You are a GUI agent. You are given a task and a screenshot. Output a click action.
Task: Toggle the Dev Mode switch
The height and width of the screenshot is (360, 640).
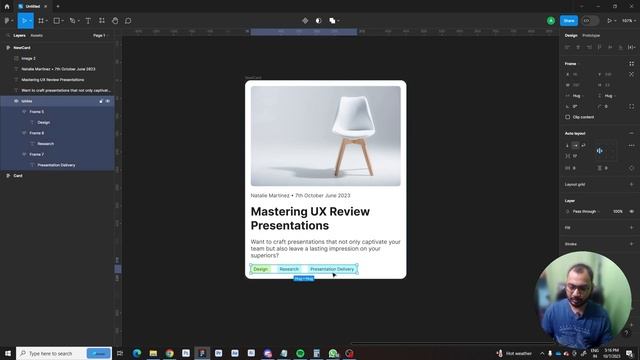pos(590,20)
